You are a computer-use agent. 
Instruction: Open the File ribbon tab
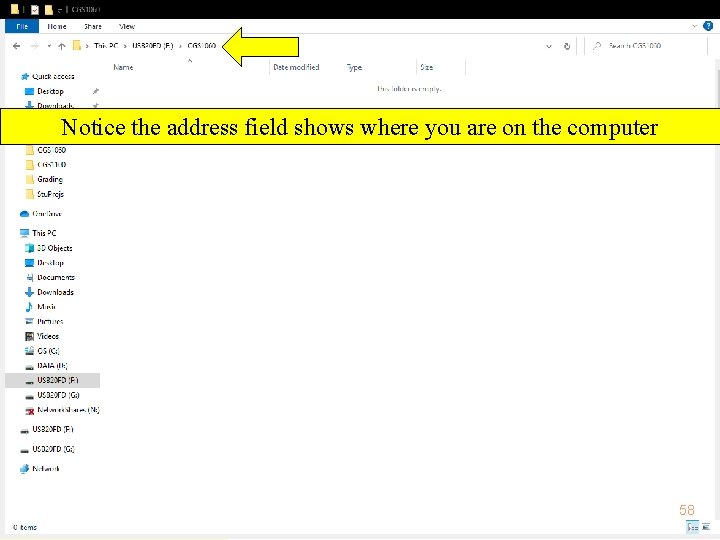click(22, 26)
